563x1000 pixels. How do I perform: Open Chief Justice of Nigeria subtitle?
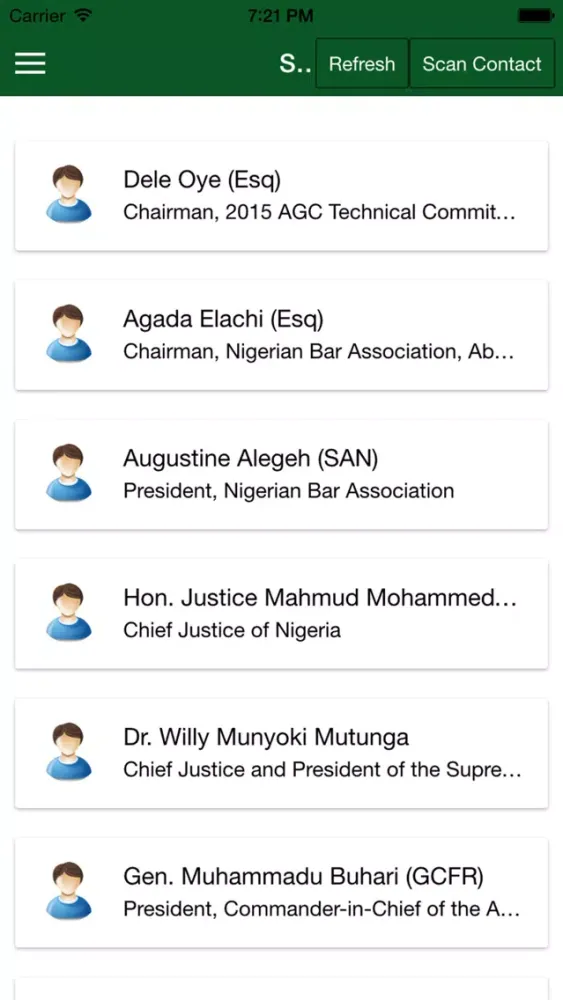[232, 630]
